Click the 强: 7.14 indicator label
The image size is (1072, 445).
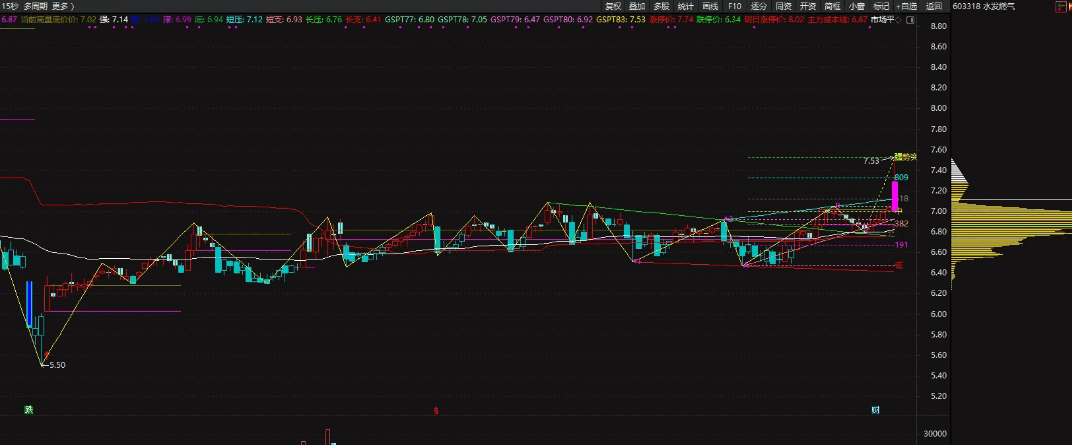pyautogui.click(x=113, y=19)
